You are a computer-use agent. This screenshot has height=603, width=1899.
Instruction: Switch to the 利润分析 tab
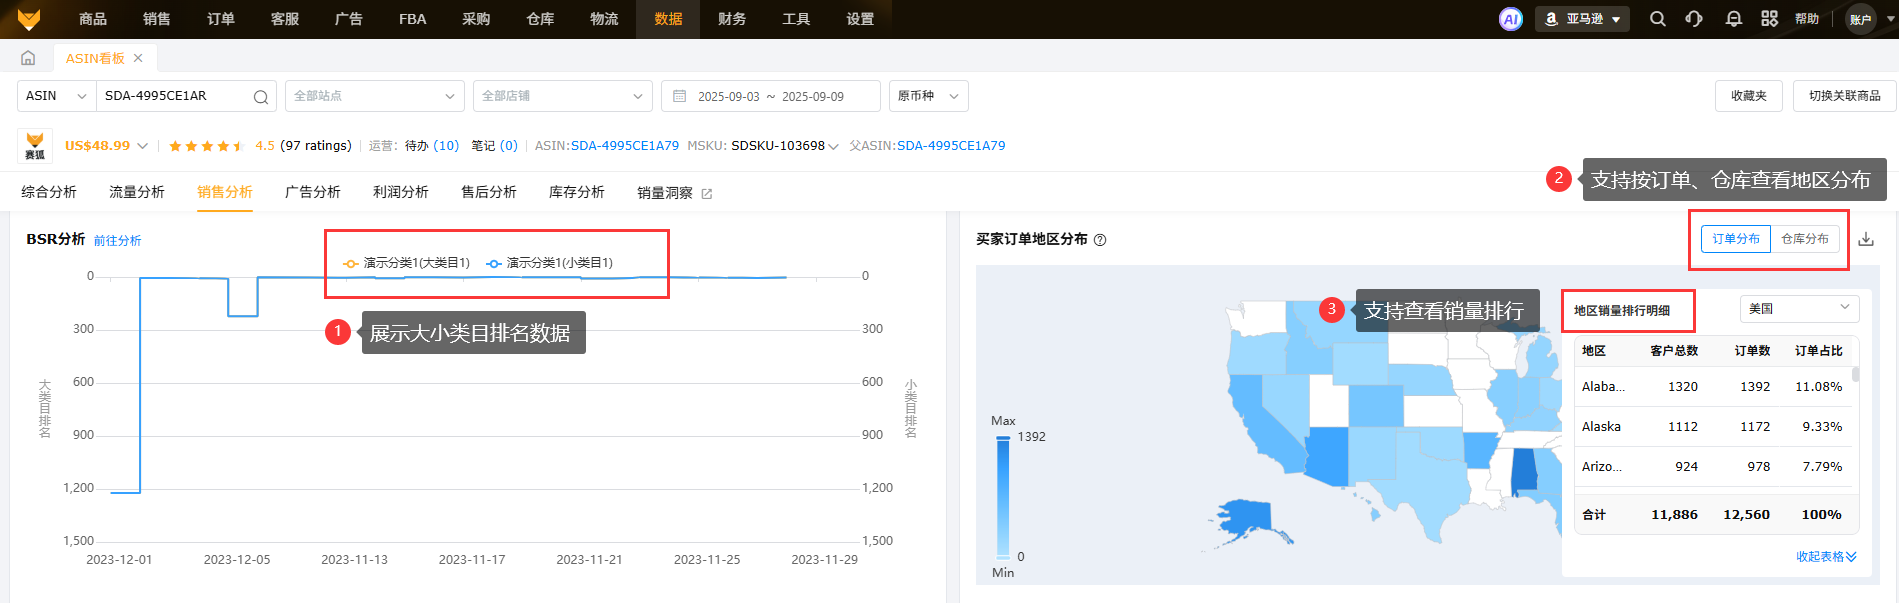400,192
